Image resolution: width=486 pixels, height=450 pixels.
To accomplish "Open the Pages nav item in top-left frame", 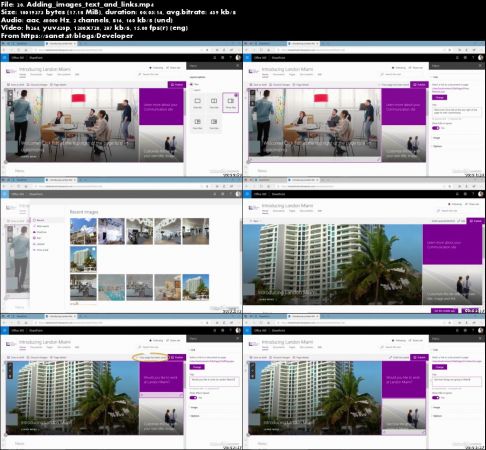I will point(50,74).
